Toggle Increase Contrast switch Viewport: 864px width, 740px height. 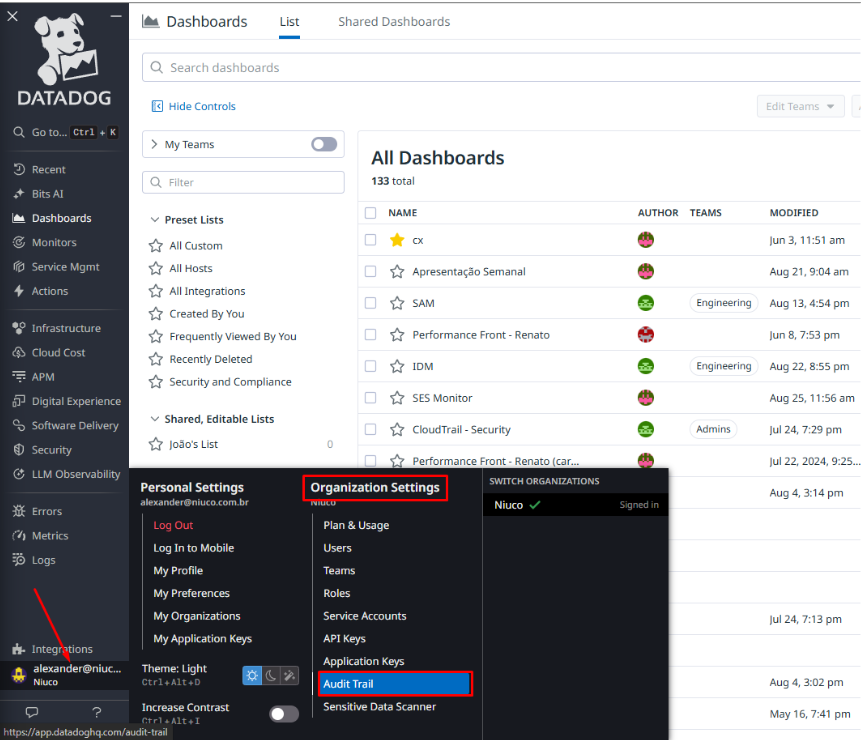click(284, 714)
